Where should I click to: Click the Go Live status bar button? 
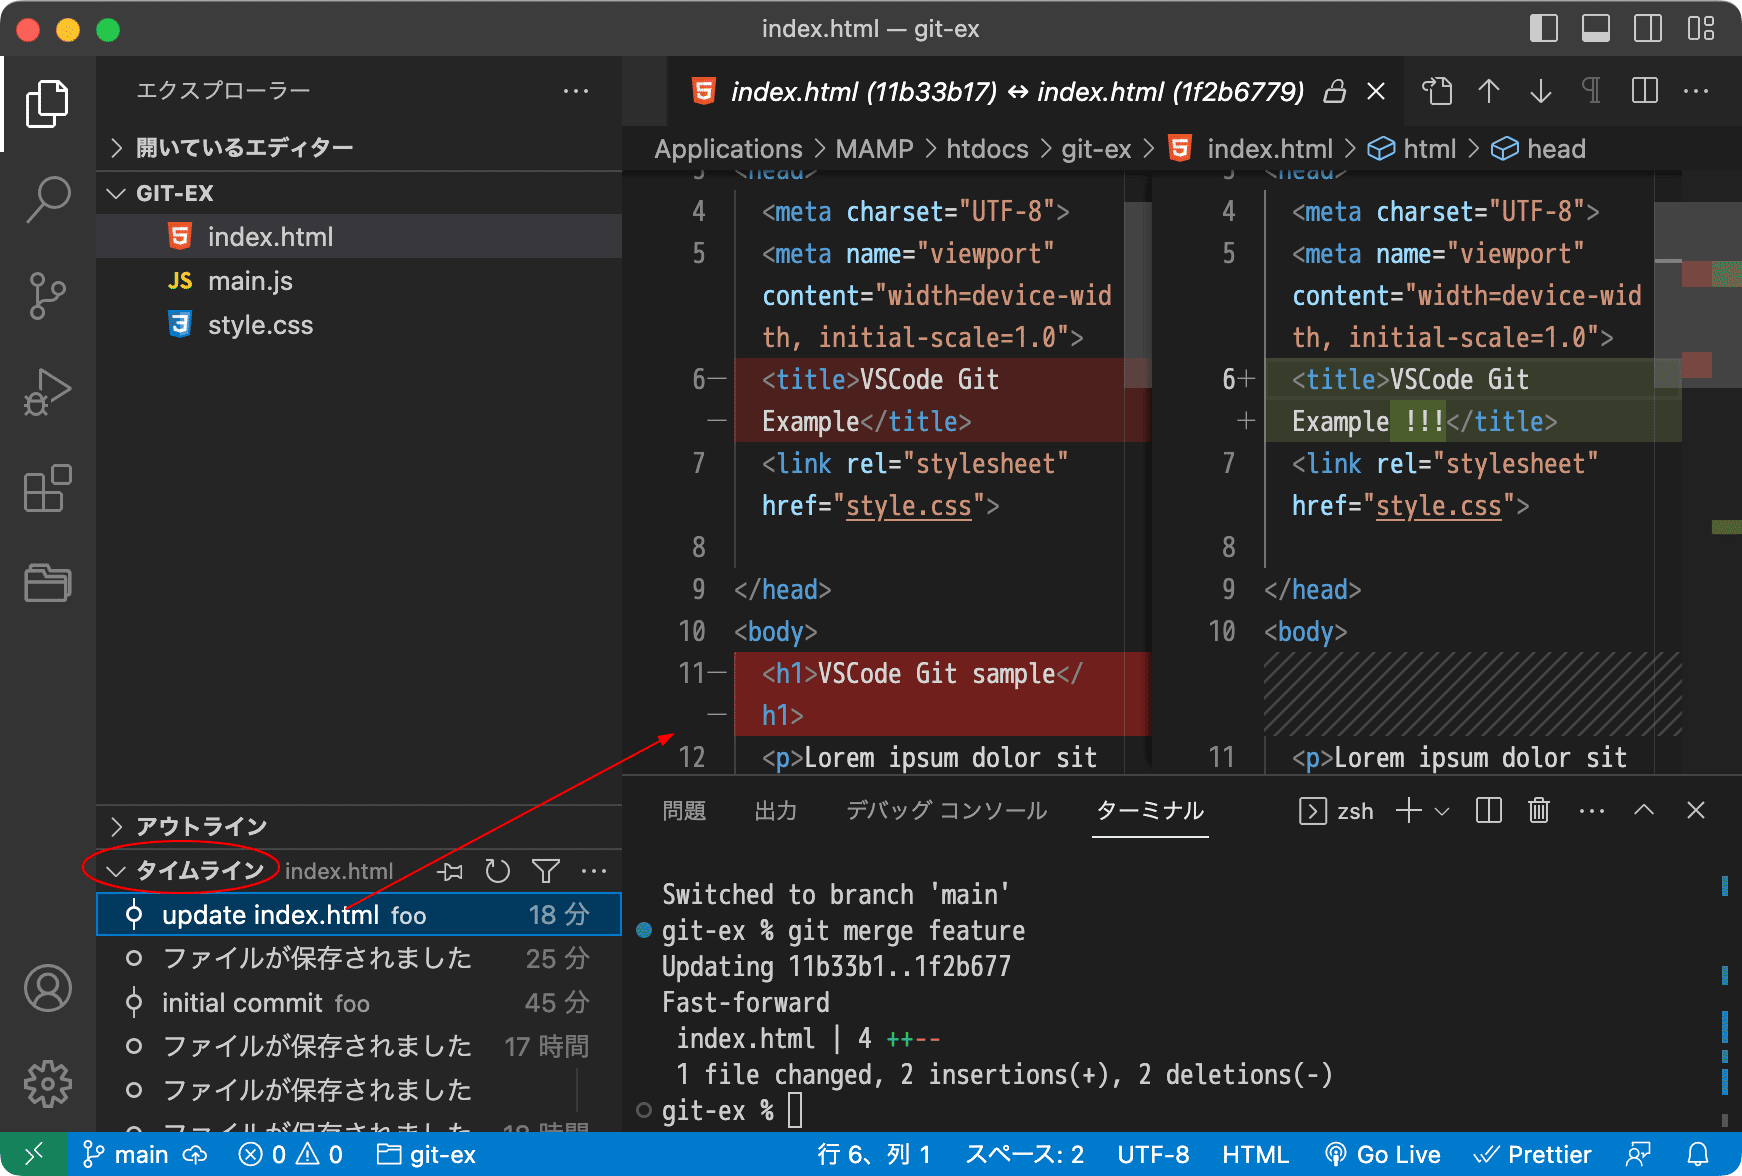point(1383,1155)
